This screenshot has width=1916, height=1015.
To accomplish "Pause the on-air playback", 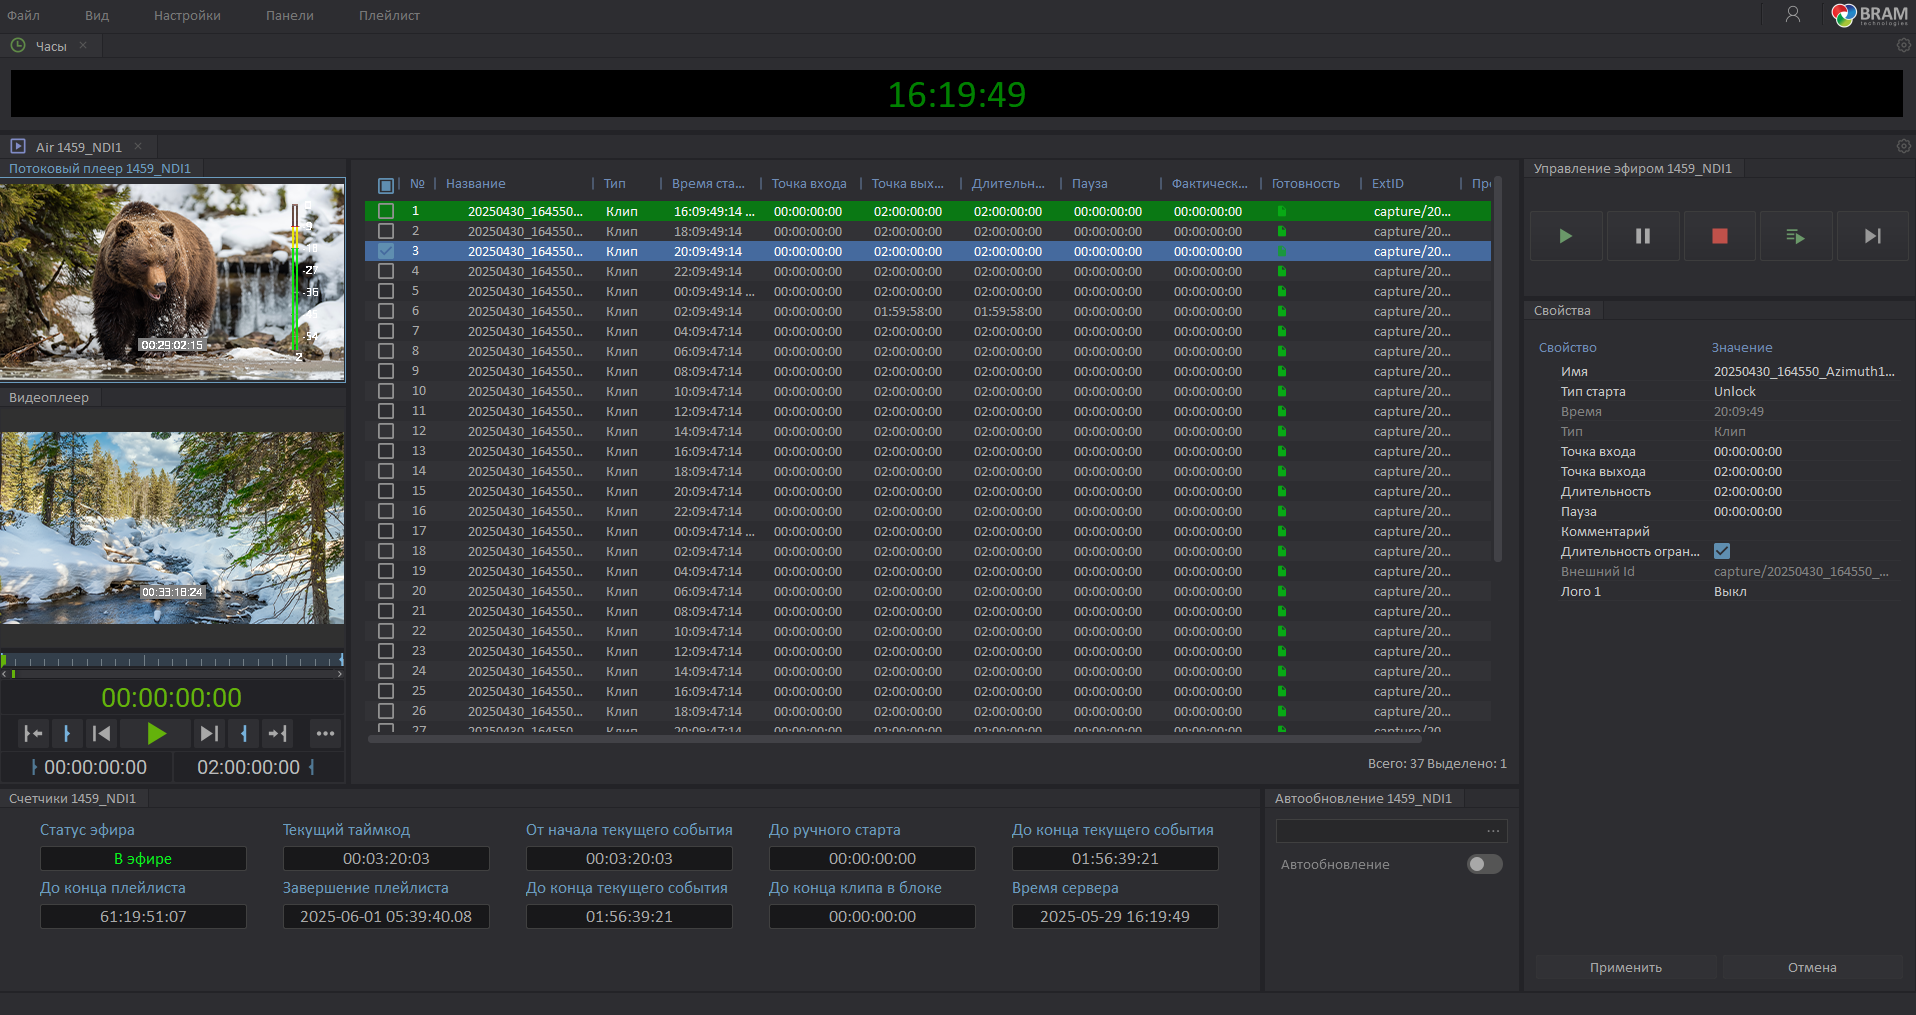I will click(1643, 236).
